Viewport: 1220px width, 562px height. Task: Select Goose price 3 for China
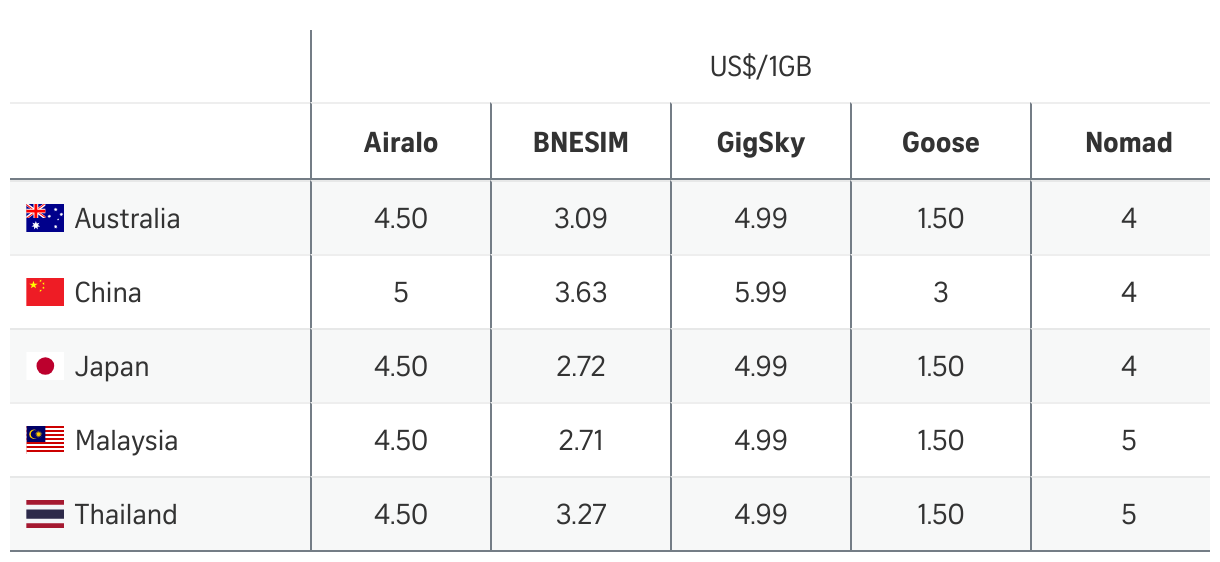coord(941,292)
